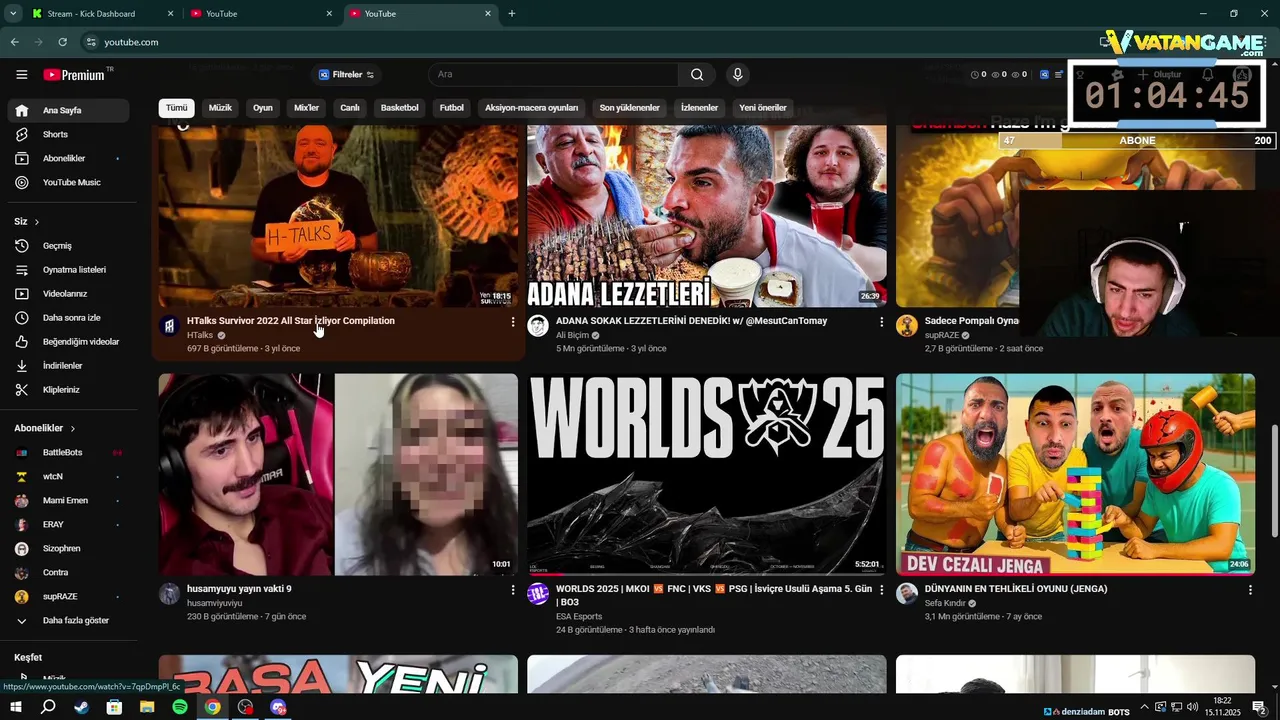This screenshot has height=720, width=1280.
Task: Open a new Chrome tab with plus
Action: click(x=512, y=14)
